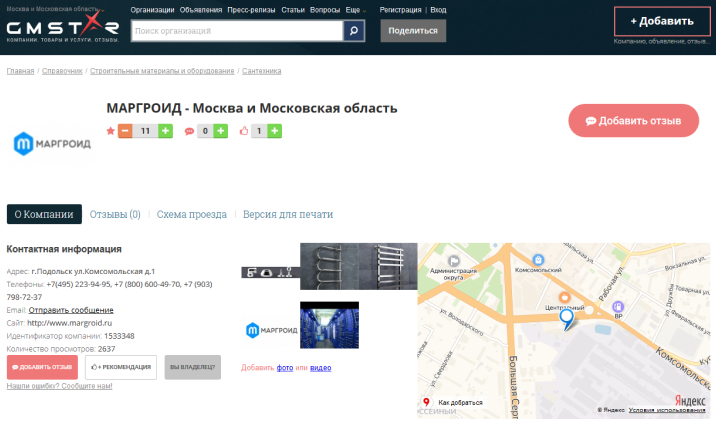The image size is (716, 426).
Task: Open the plumbing icons banner thumbnail
Action: point(270,273)
